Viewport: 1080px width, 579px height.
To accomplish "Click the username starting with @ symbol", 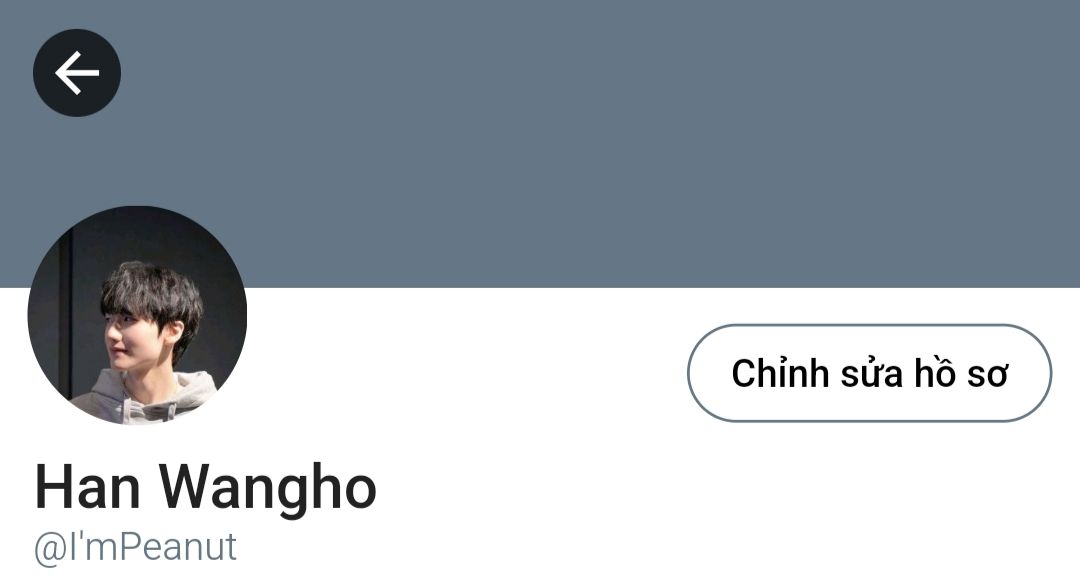I will [135, 549].
